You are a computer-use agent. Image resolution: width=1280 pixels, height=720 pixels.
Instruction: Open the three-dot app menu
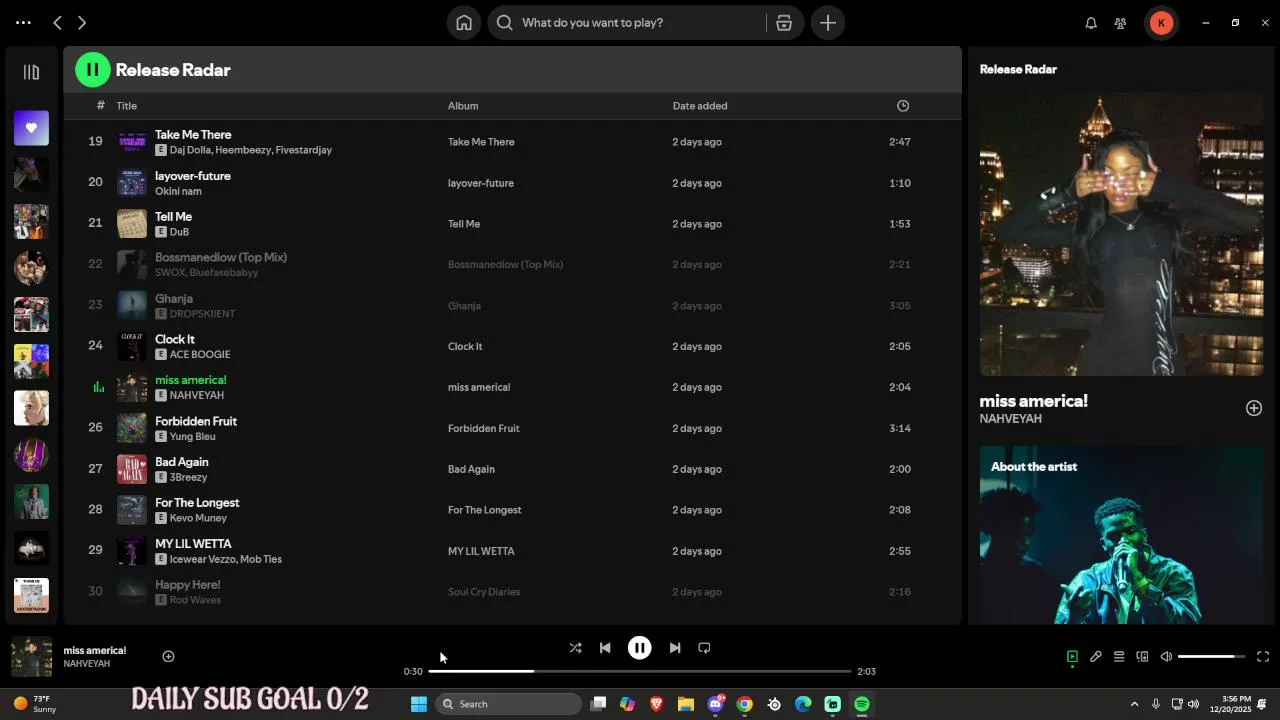[23, 22]
